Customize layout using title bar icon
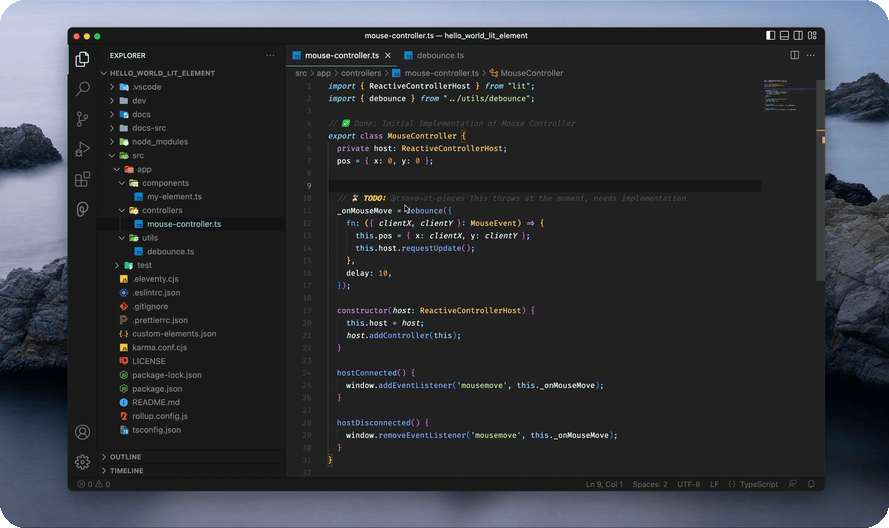The image size is (889, 528). pyautogui.click(x=812, y=36)
